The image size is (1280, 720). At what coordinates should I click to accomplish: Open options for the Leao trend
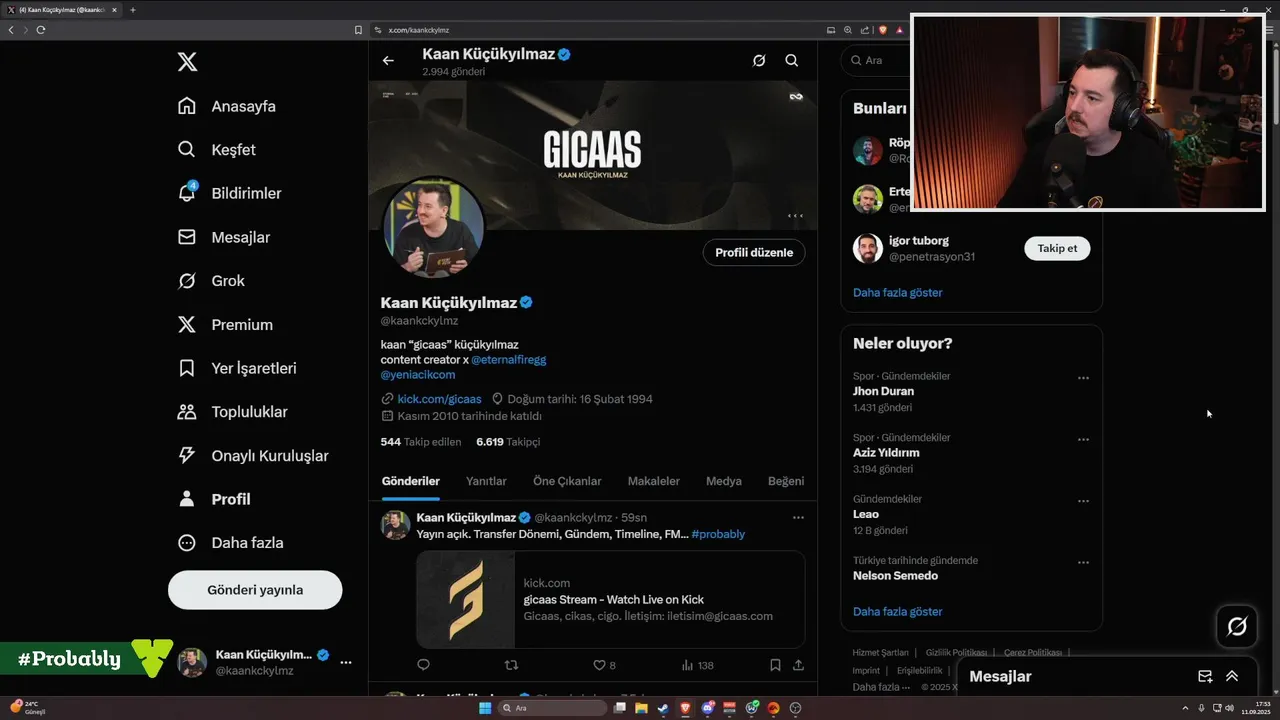pyautogui.click(x=1083, y=501)
